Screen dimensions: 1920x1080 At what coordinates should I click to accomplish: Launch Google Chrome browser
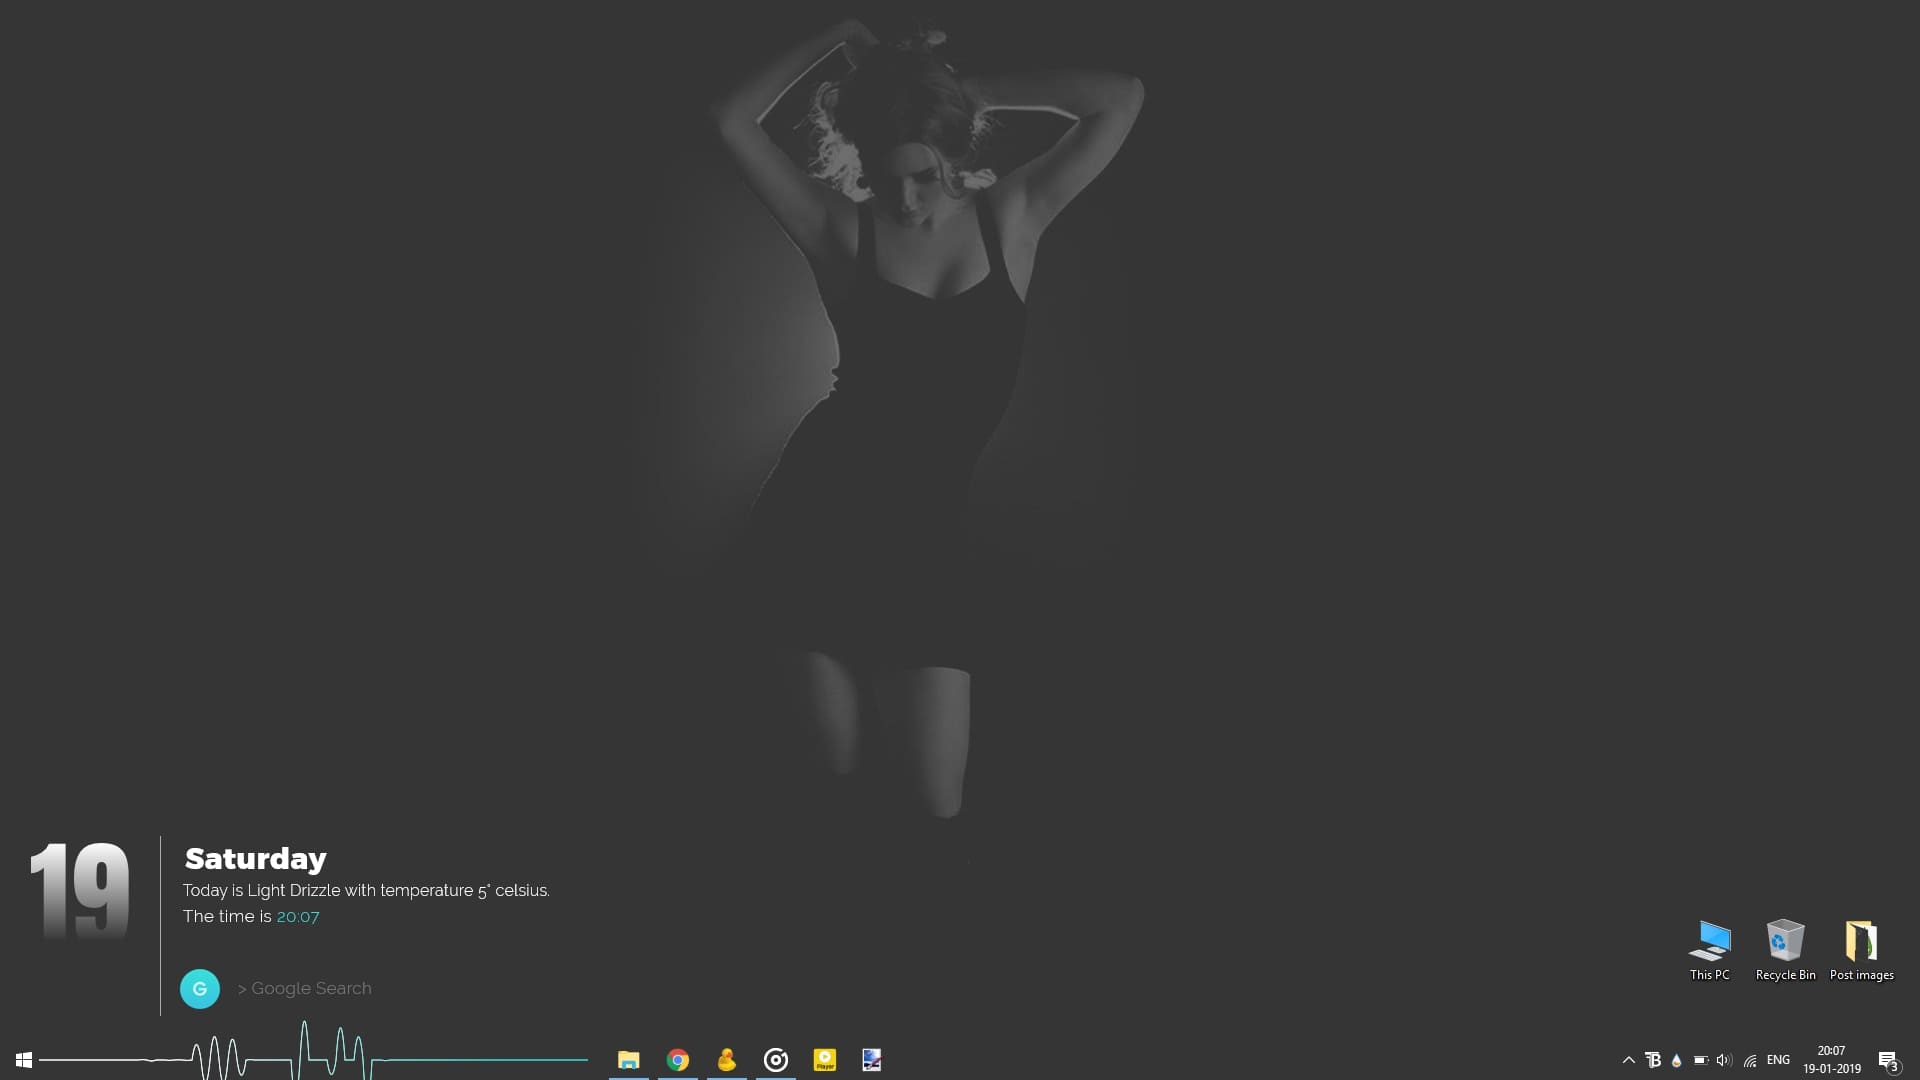click(676, 1059)
